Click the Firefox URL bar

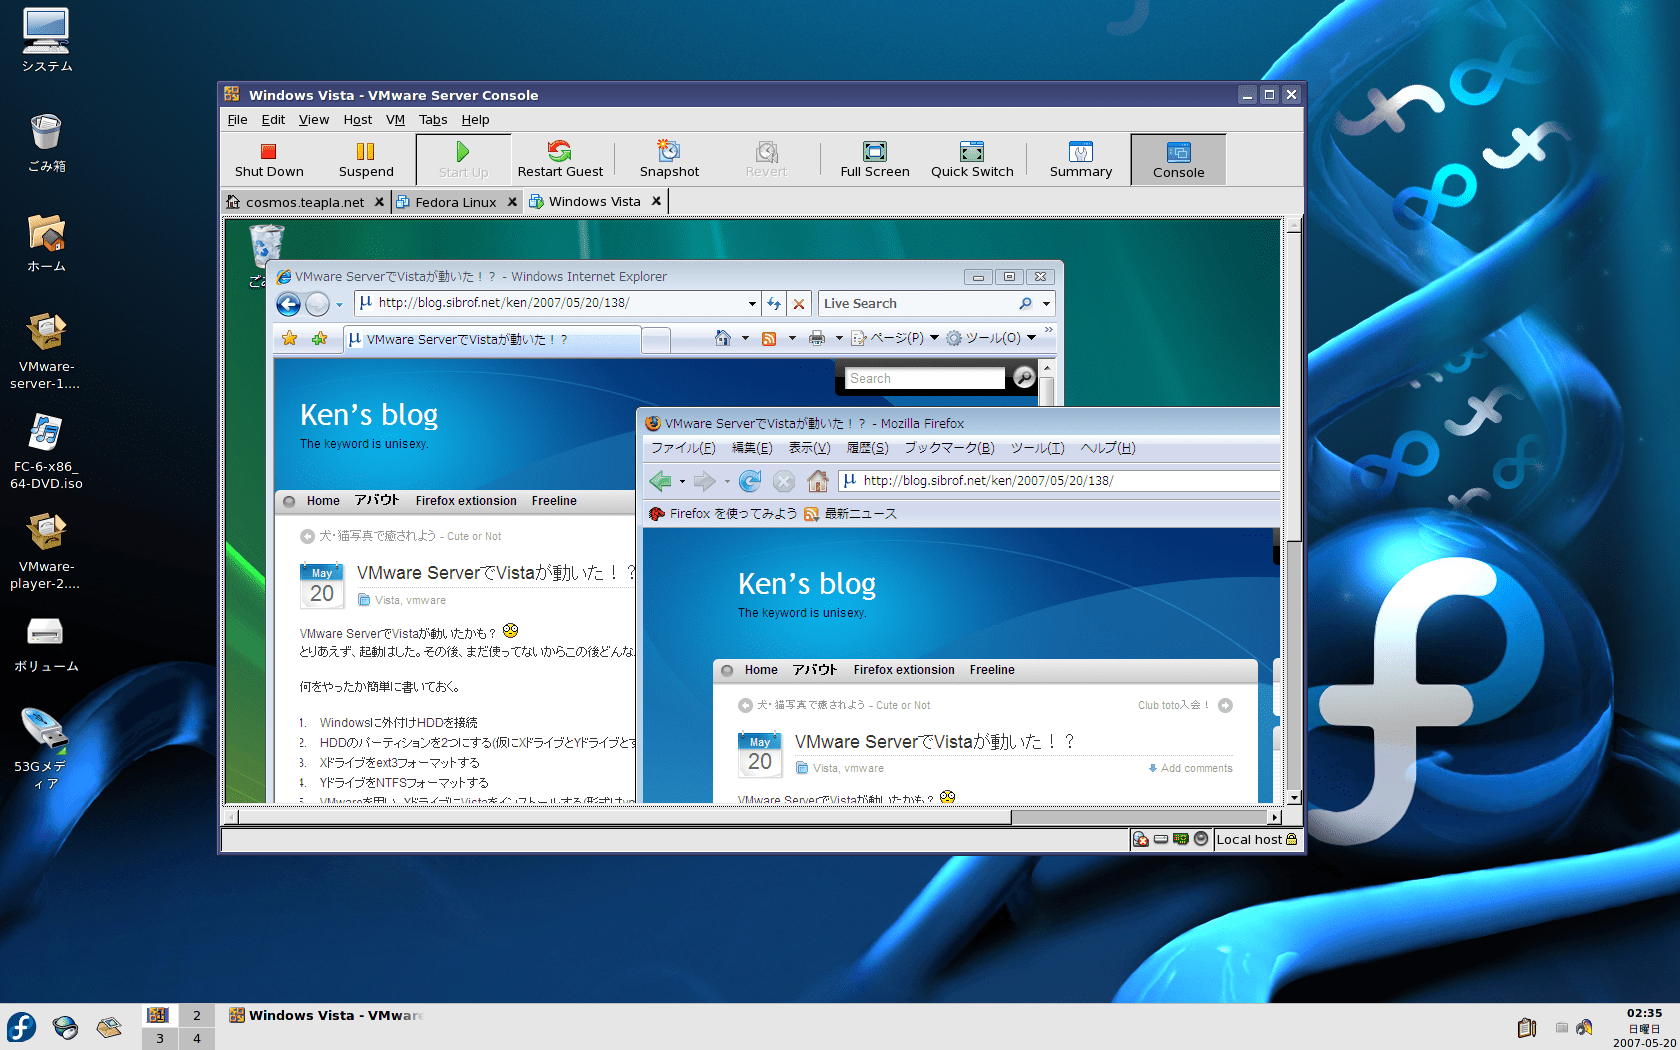1060,481
